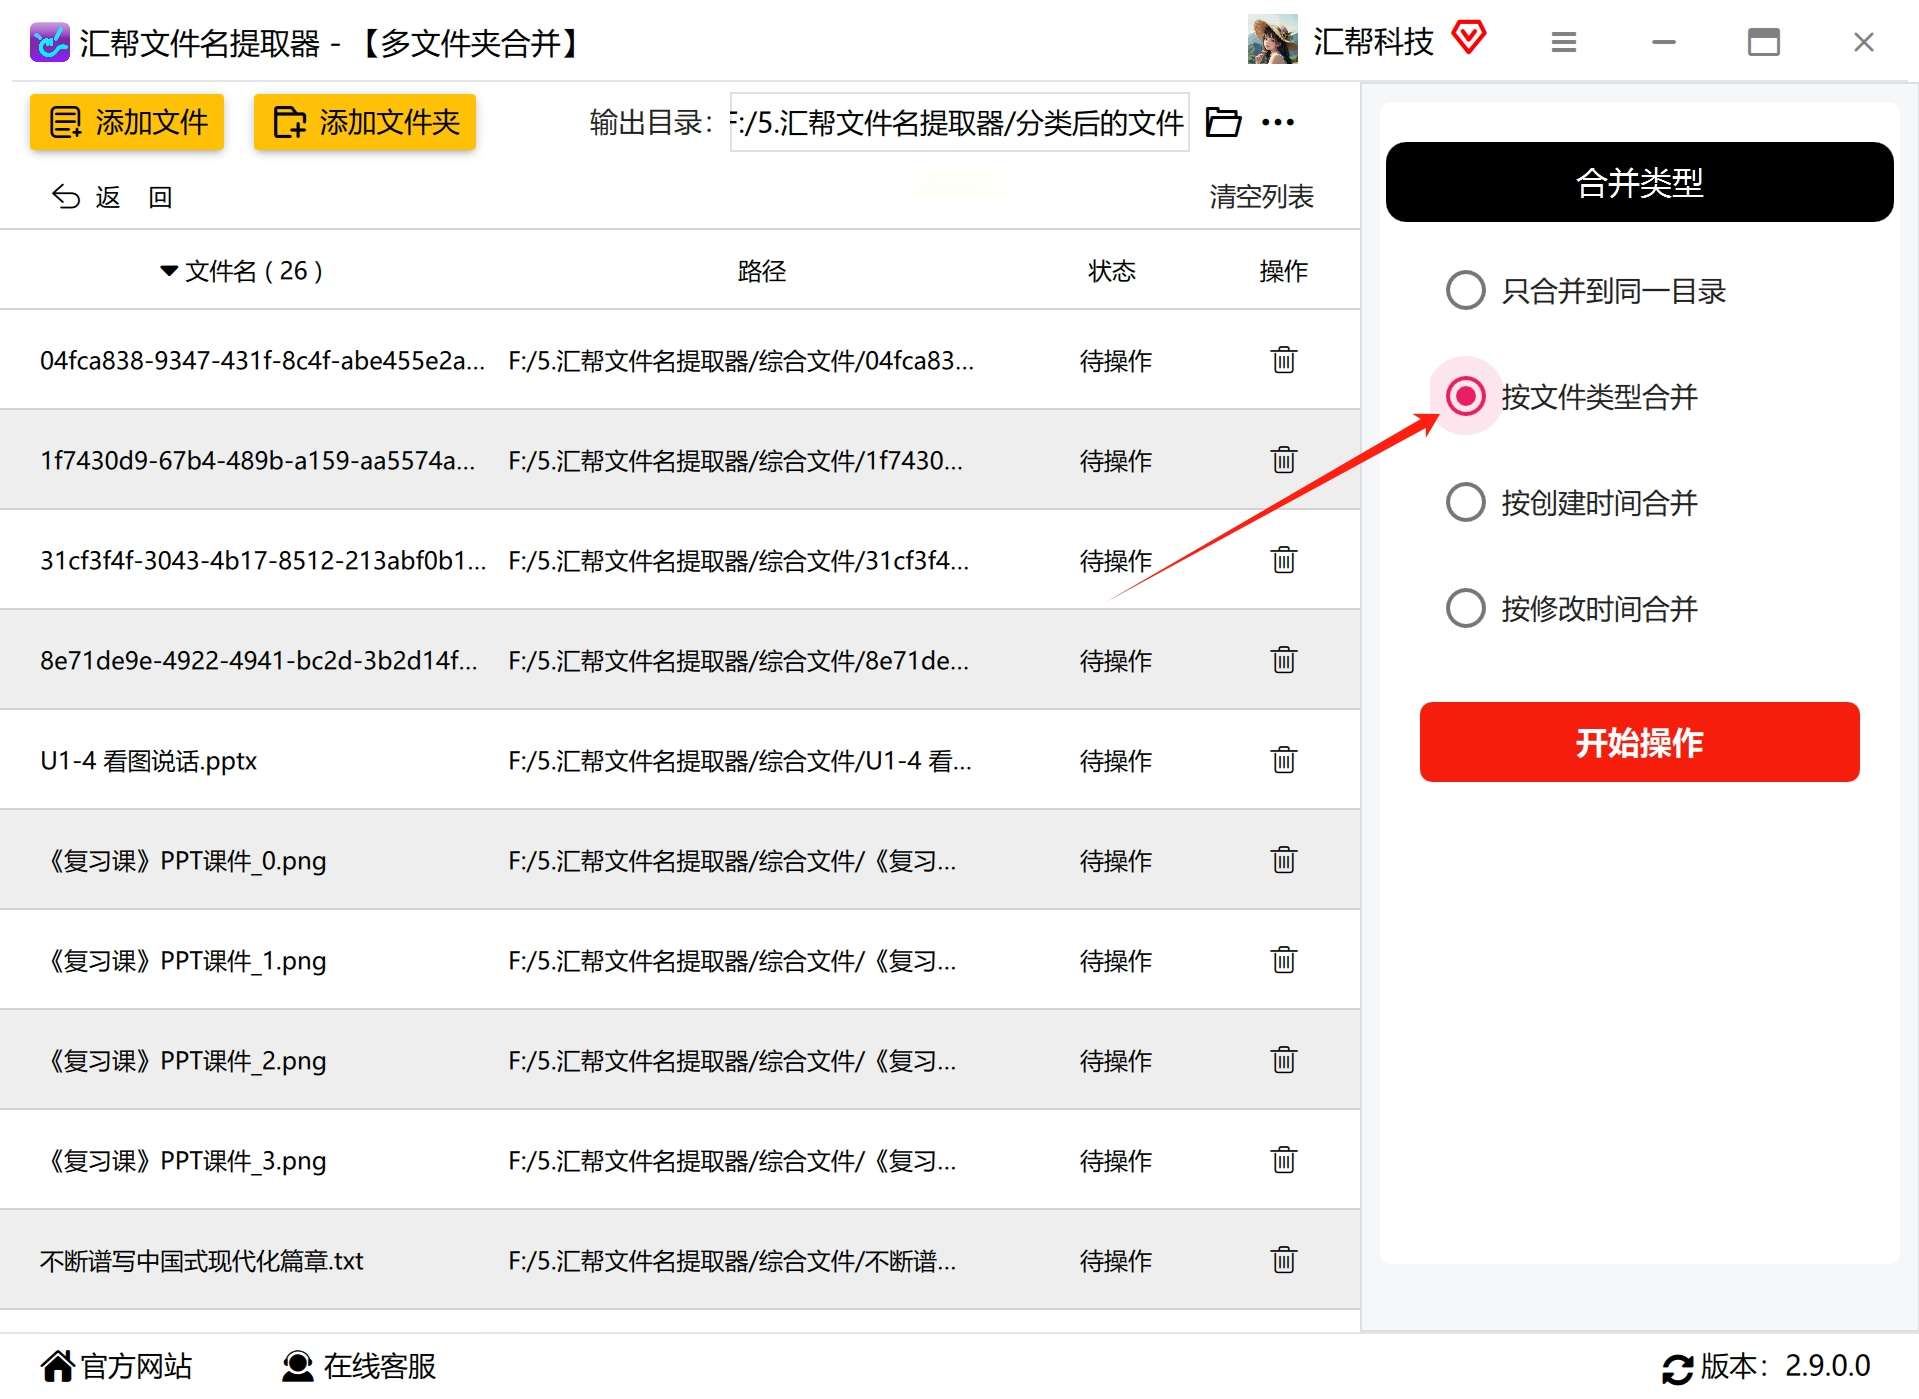The height and width of the screenshot is (1399, 1919).
Task: Delete the 不断谱写中国式现代化篇章.txt row
Action: pyautogui.click(x=1284, y=1260)
